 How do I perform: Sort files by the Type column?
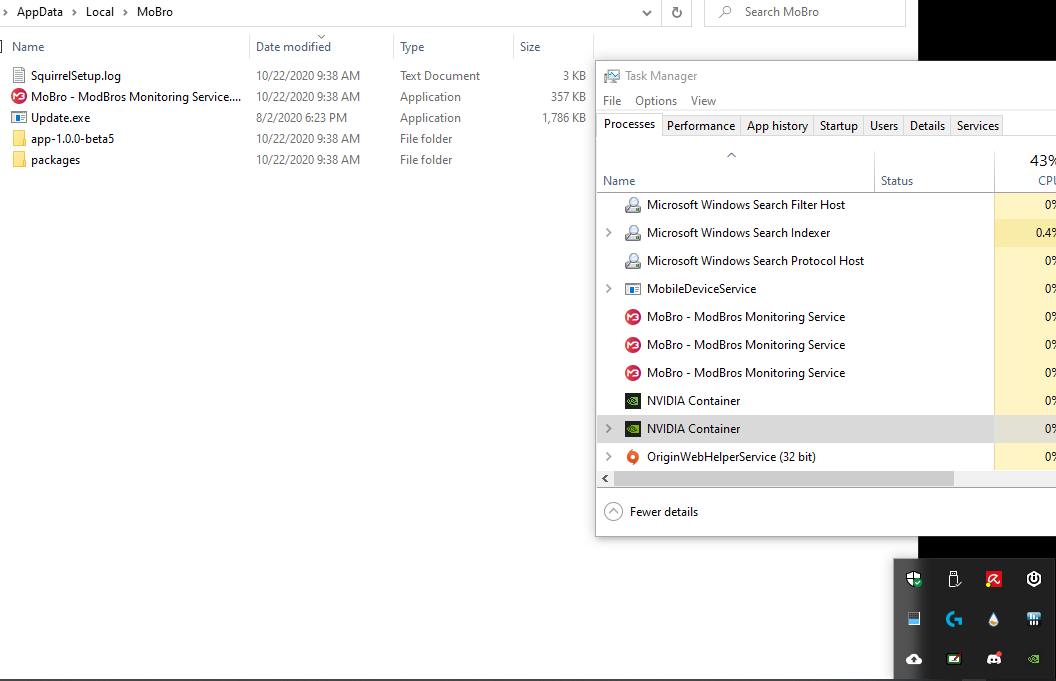click(453, 46)
